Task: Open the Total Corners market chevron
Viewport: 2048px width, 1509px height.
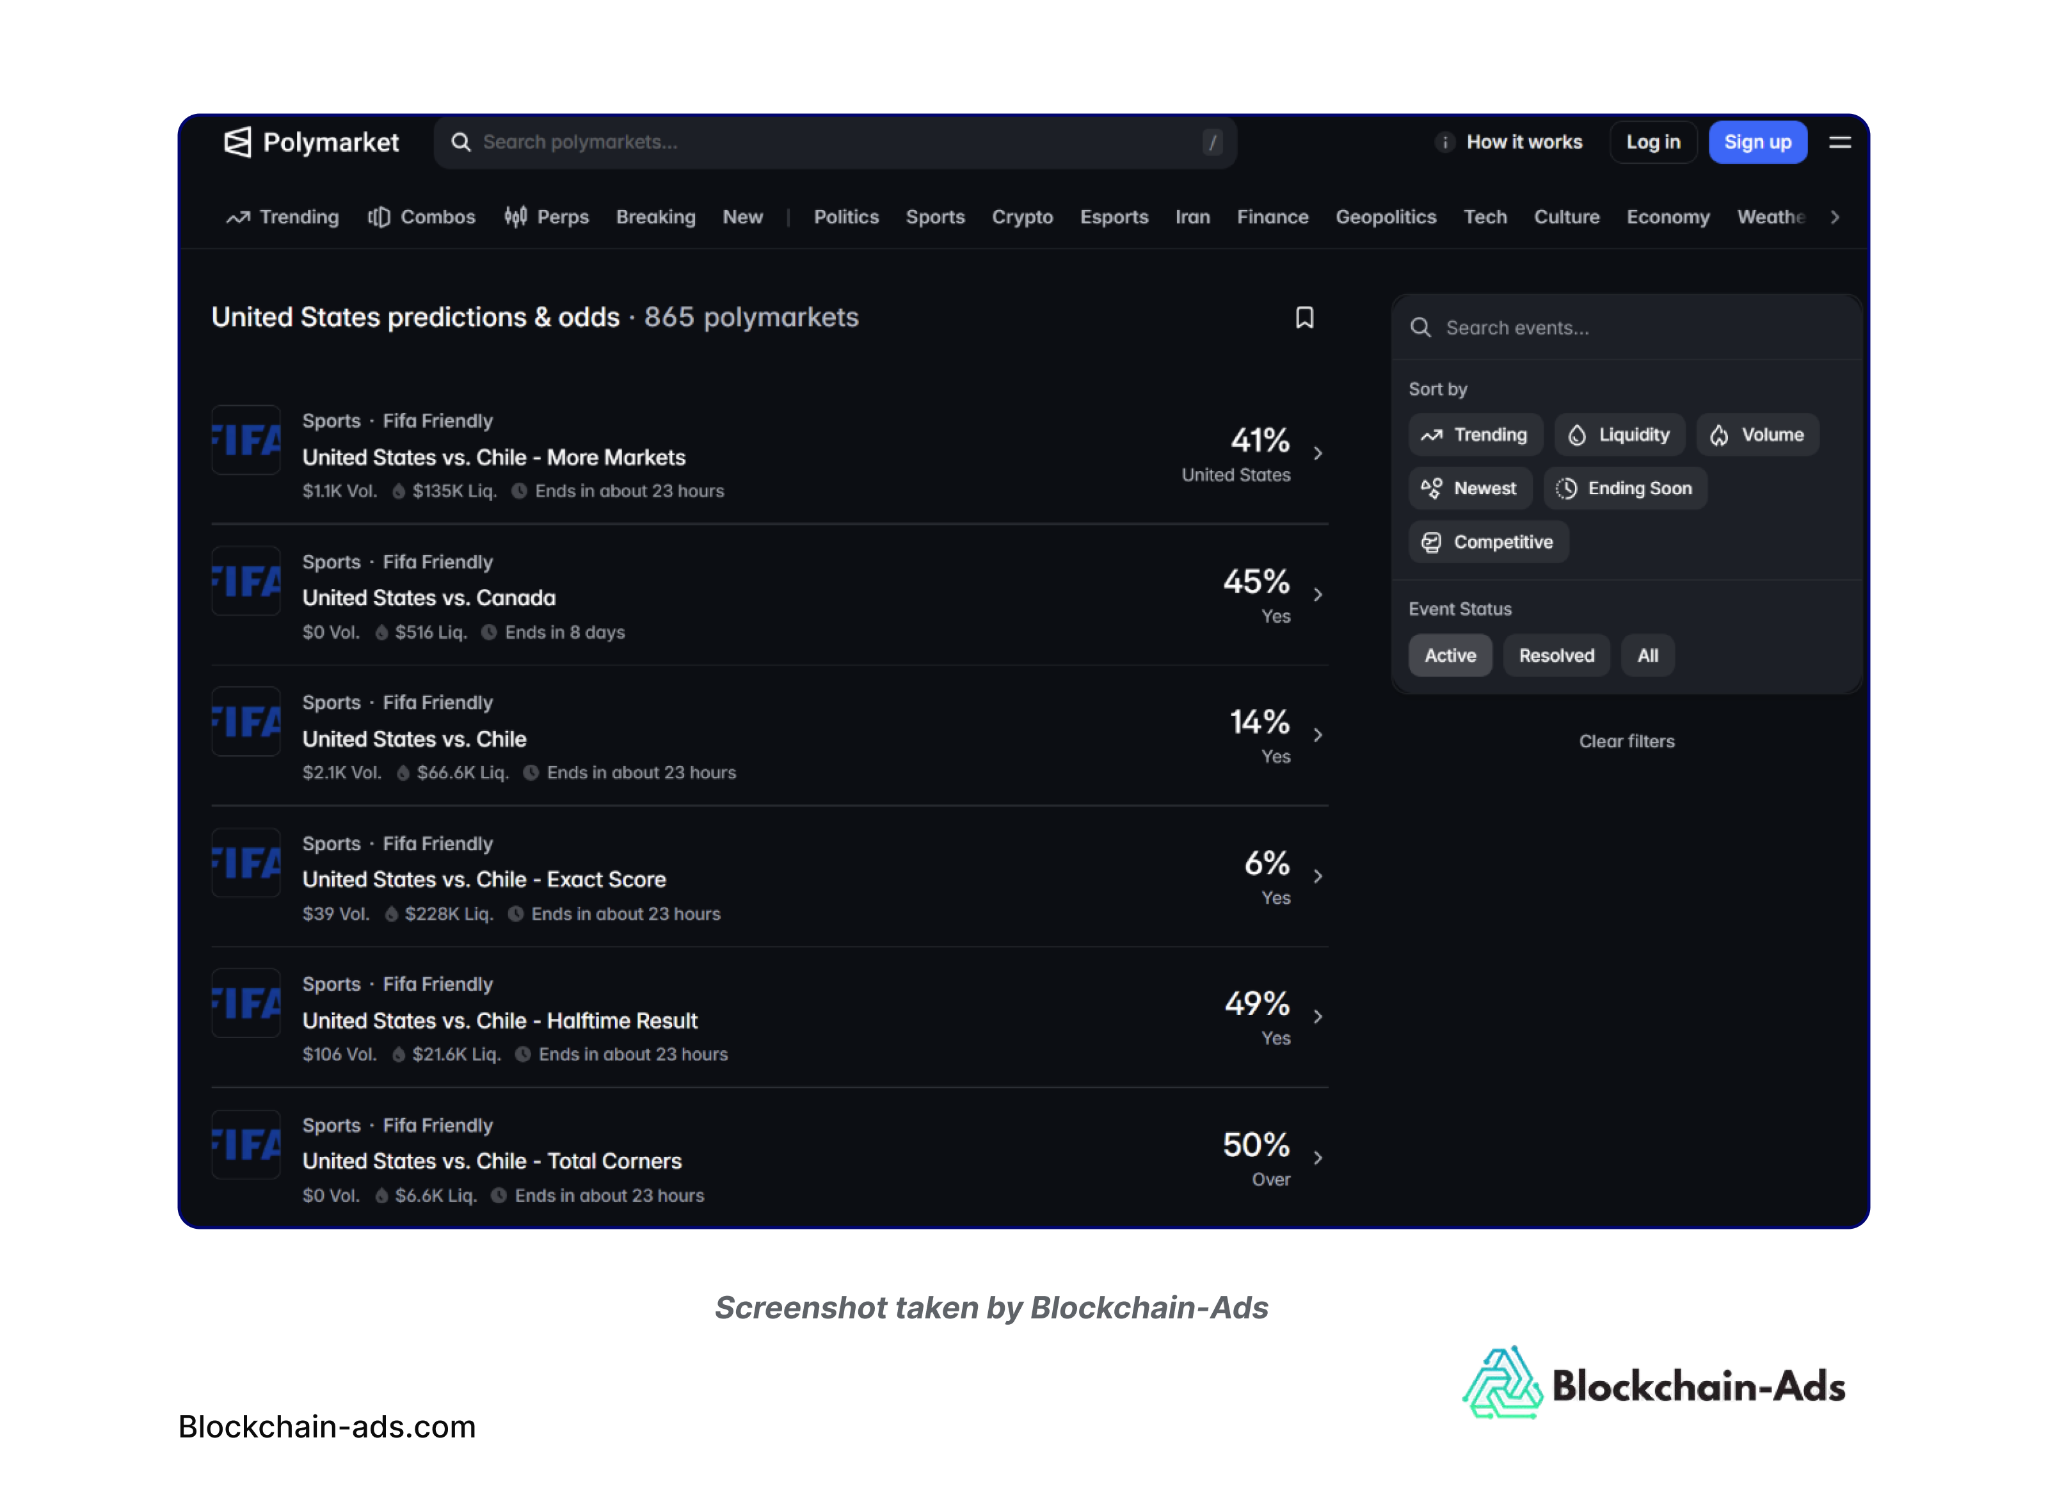Action: click(1318, 1158)
